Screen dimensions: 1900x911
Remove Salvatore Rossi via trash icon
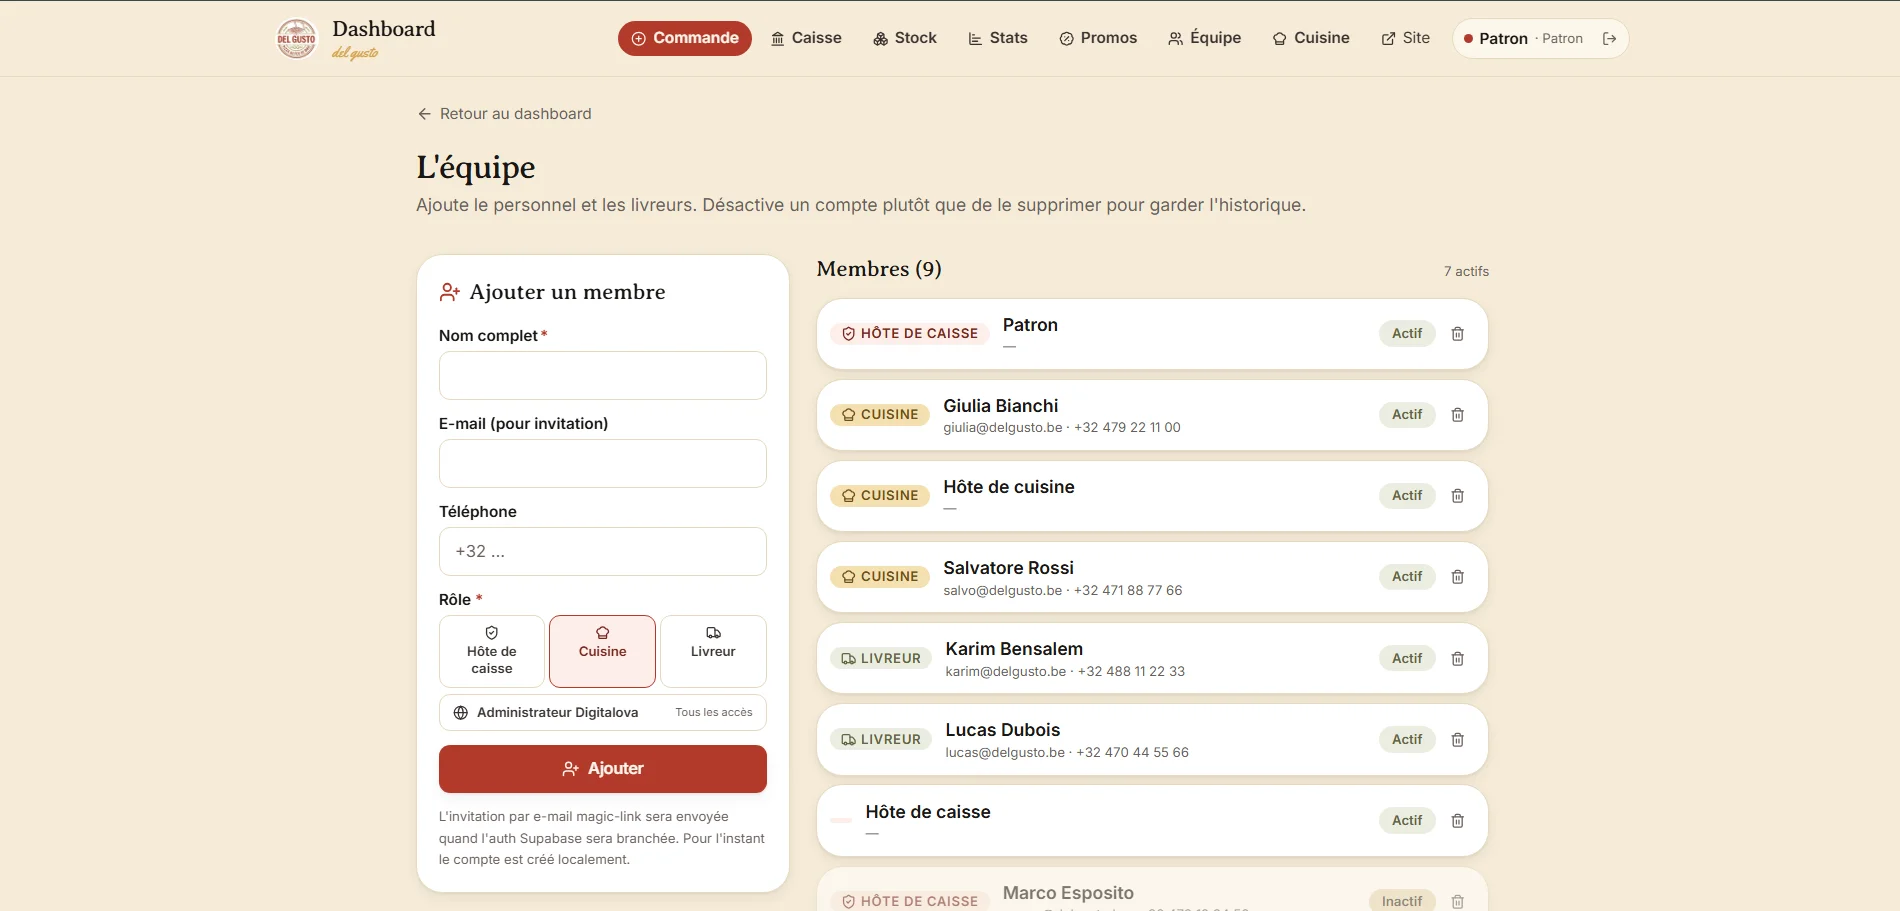pyautogui.click(x=1457, y=577)
